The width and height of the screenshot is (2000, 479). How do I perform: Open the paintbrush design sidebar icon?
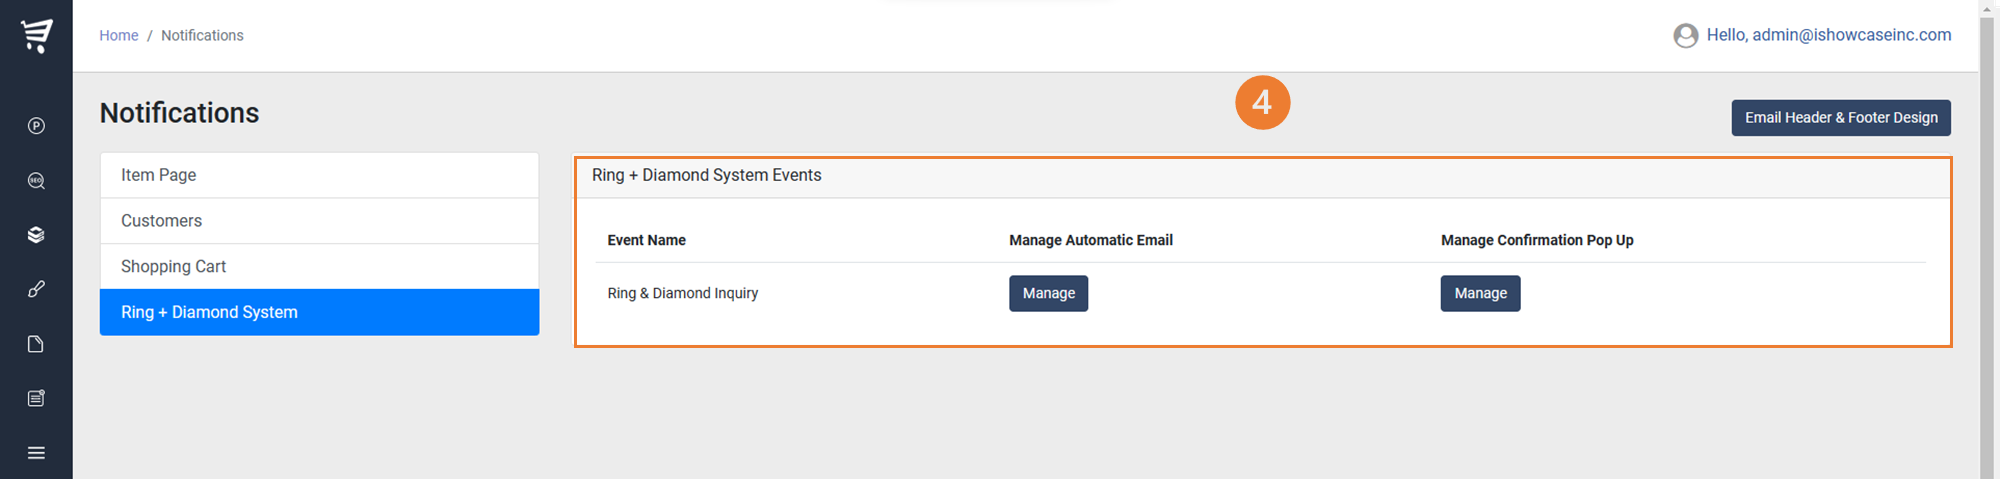(36, 289)
